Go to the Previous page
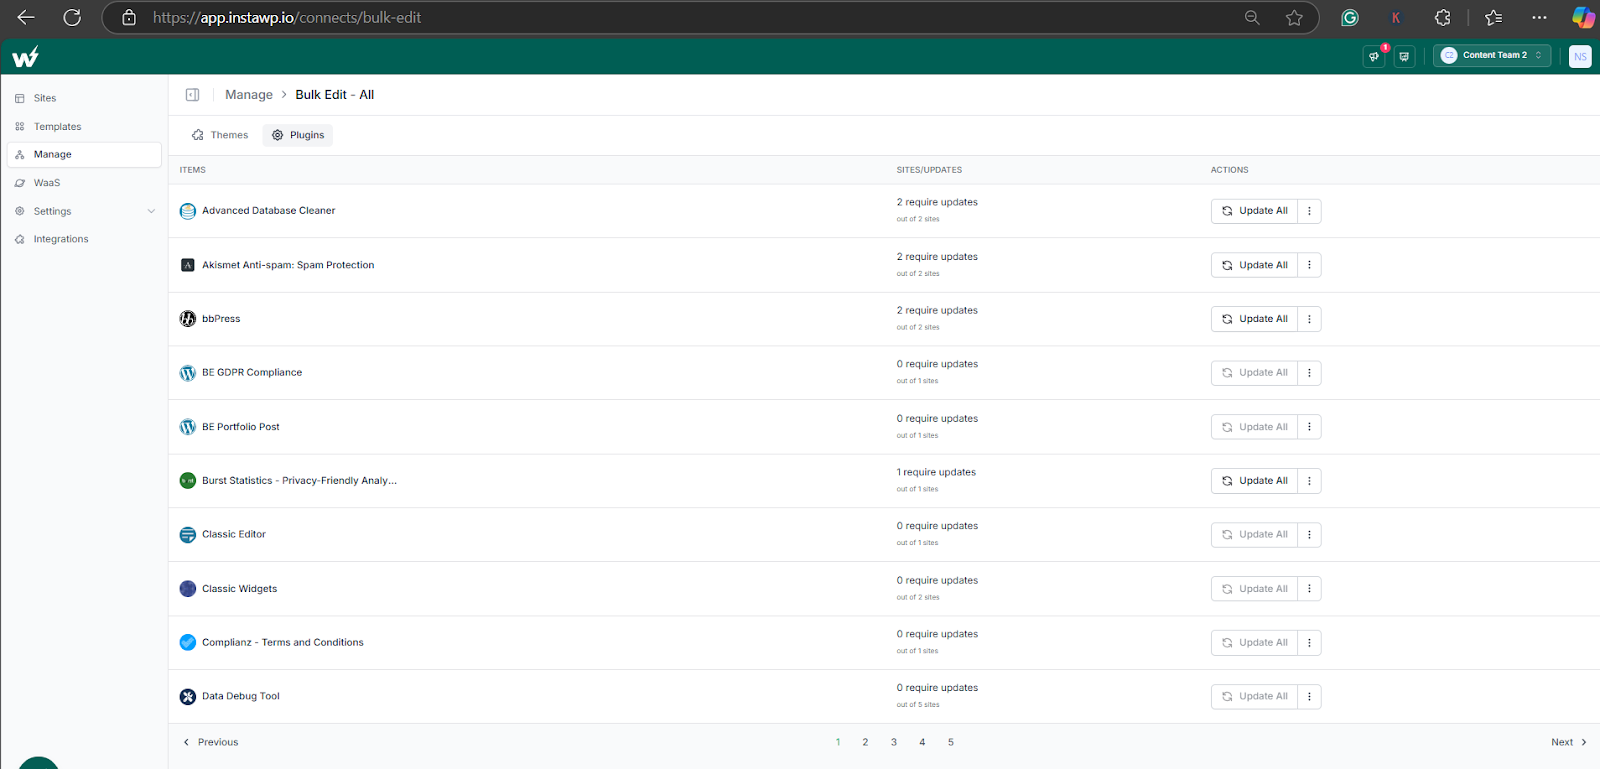This screenshot has width=1600, height=769. point(210,742)
